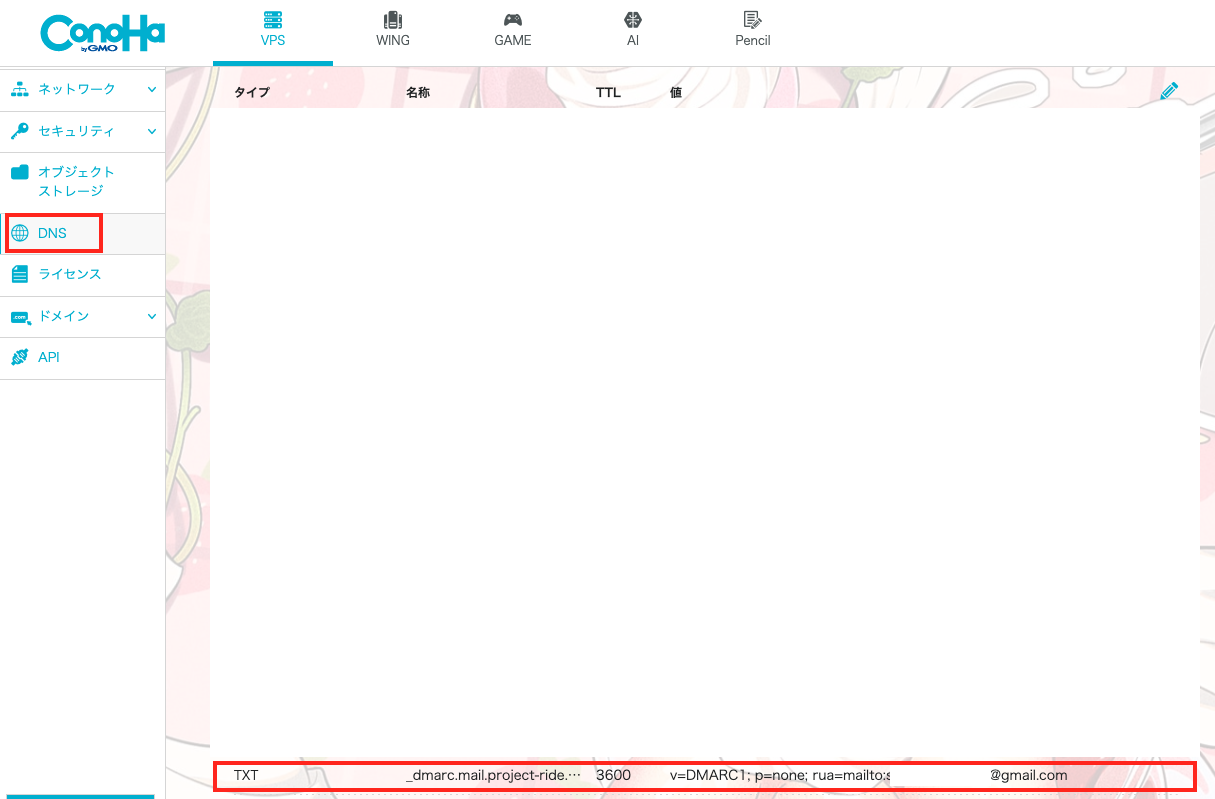The width and height of the screenshot is (1215, 799).
Task: Switch to the GAME tab
Action: pyautogui.click(x=513, y=32)
